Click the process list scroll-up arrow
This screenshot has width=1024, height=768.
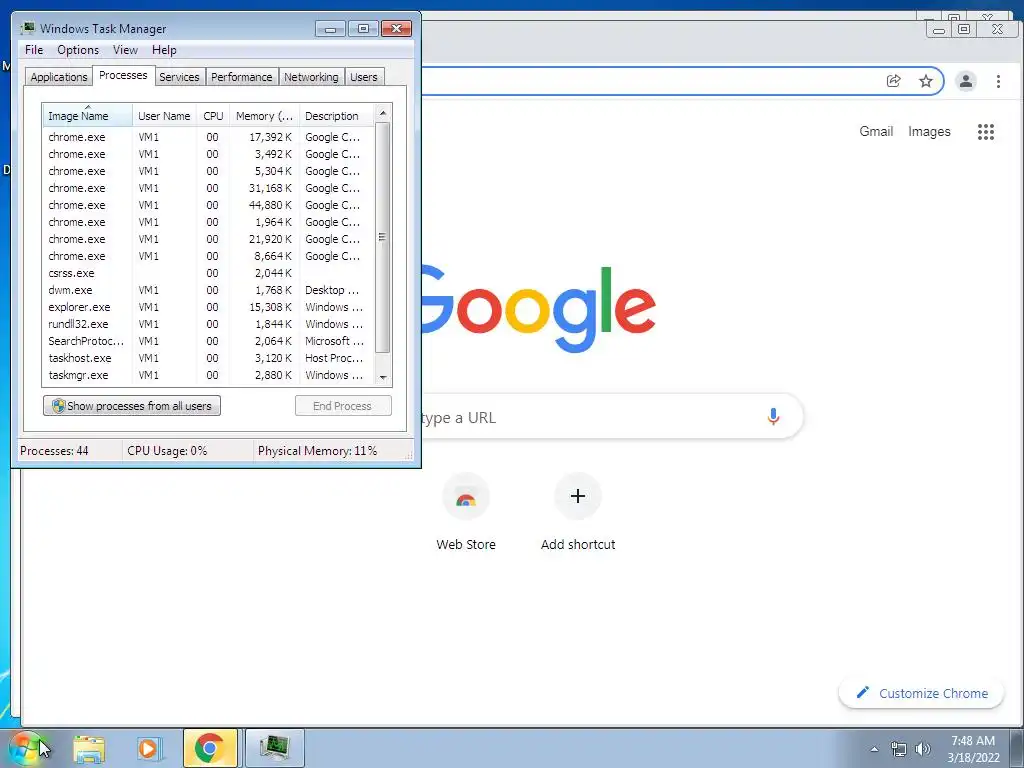coord(383,113)
